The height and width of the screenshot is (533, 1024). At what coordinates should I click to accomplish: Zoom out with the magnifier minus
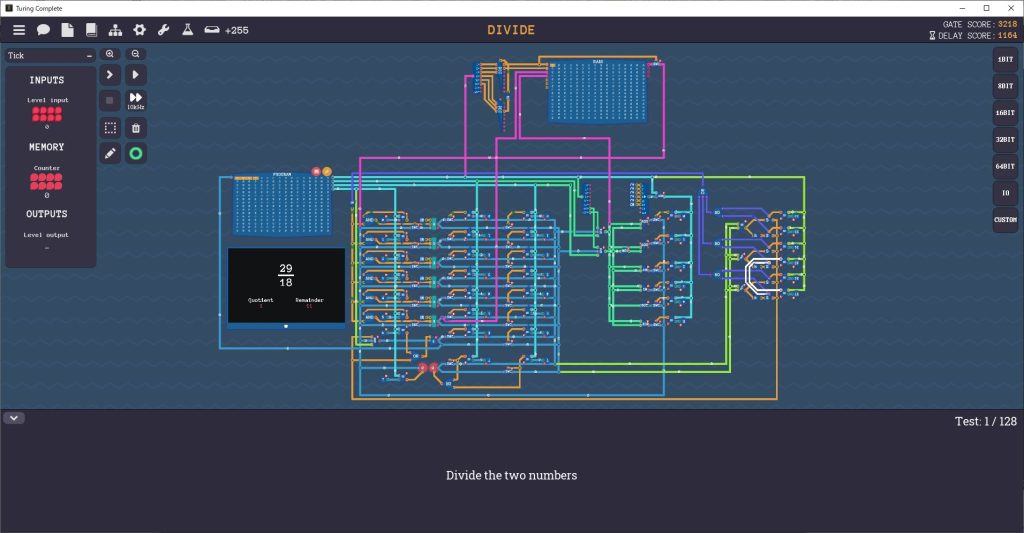pos(136,54)
